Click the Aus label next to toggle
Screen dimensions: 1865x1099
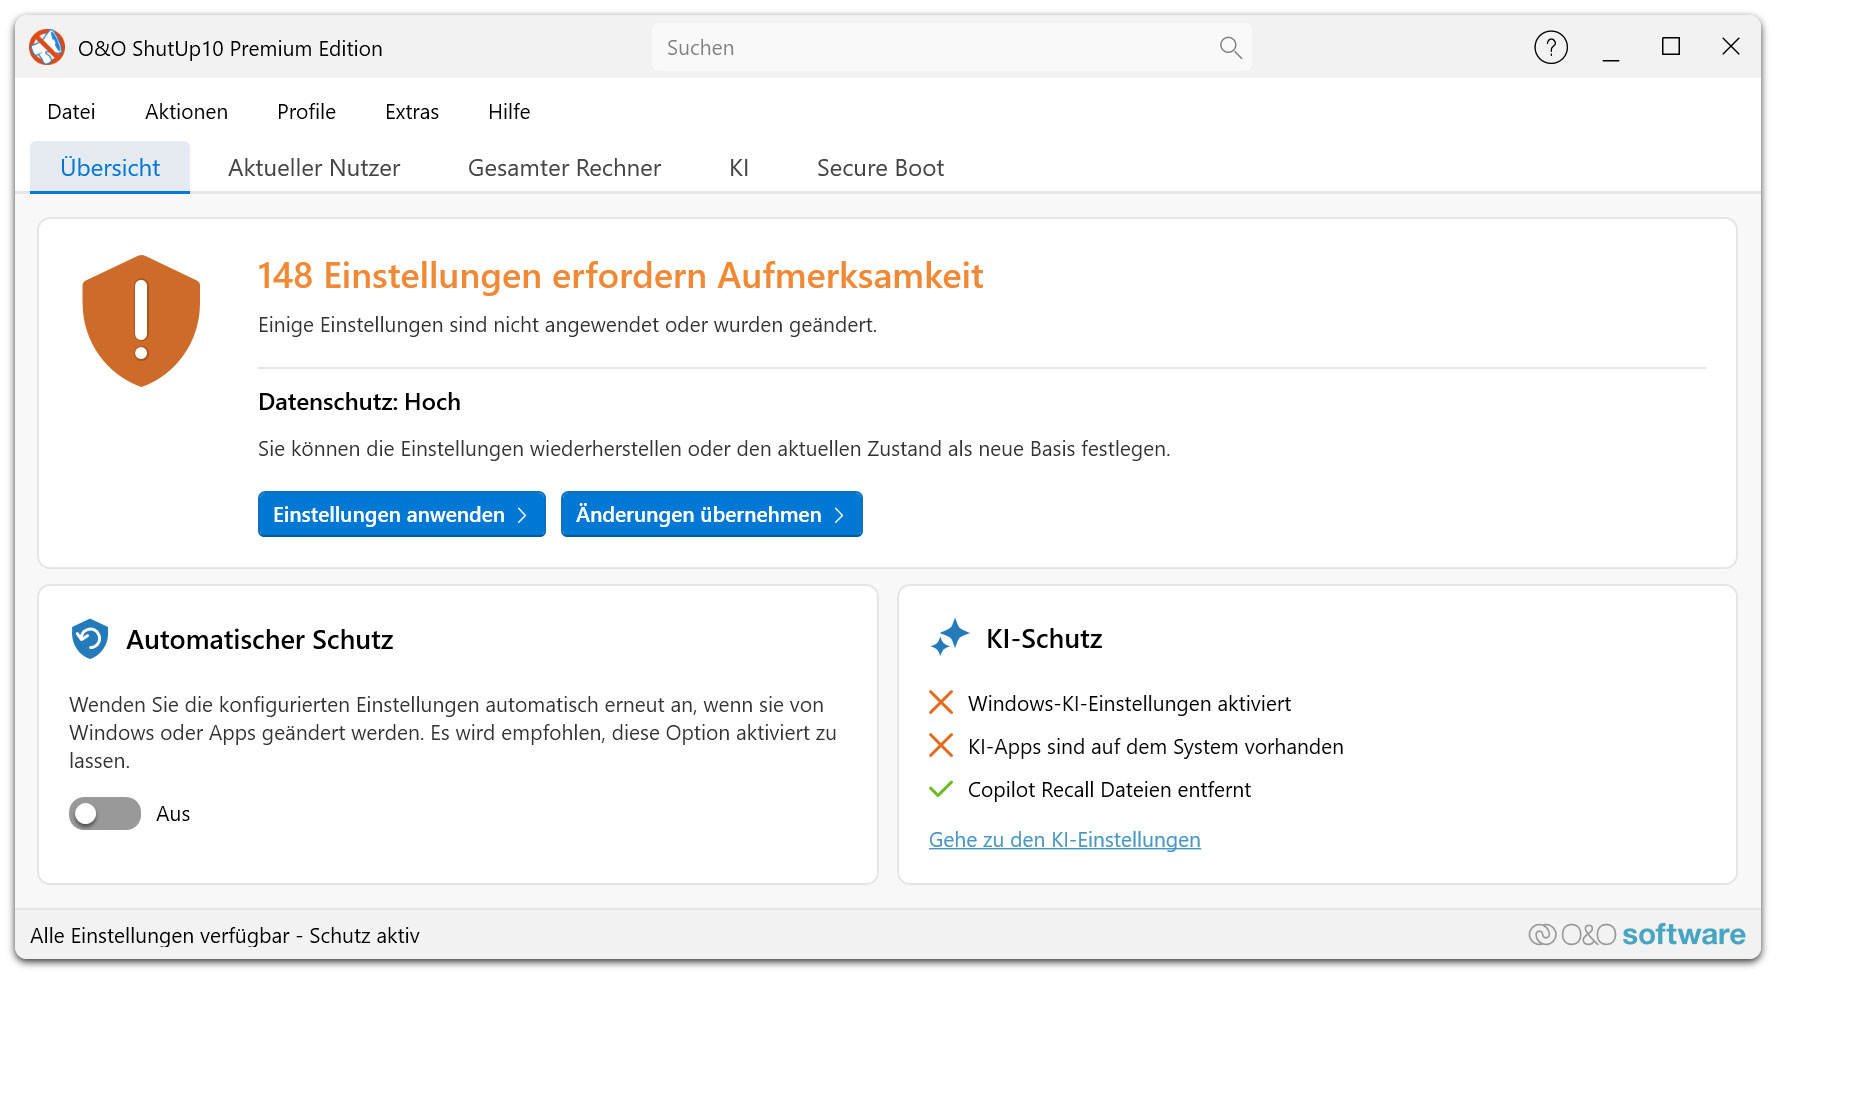tap(173, 814)
